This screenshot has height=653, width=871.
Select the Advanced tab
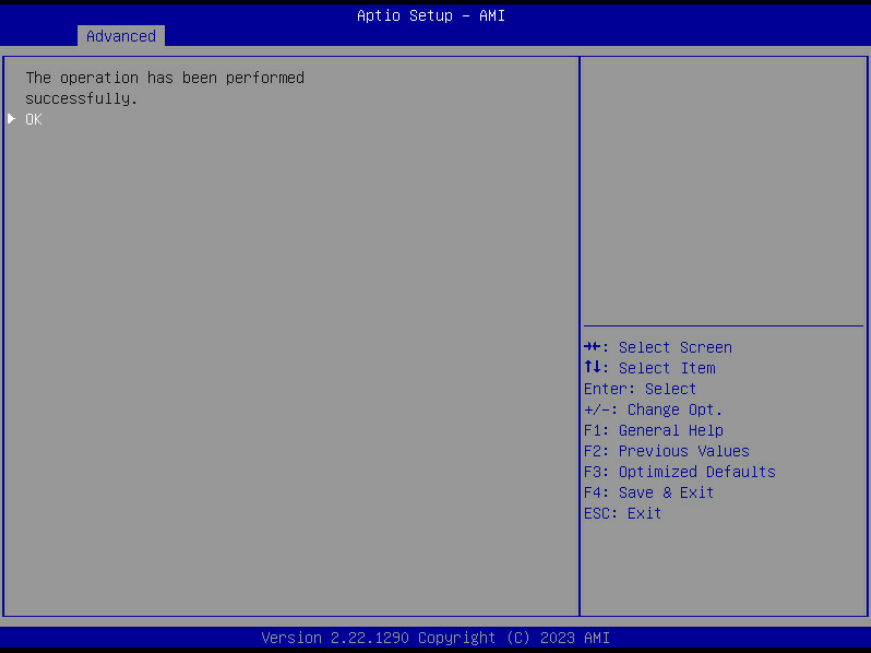(x=121, y=36)
